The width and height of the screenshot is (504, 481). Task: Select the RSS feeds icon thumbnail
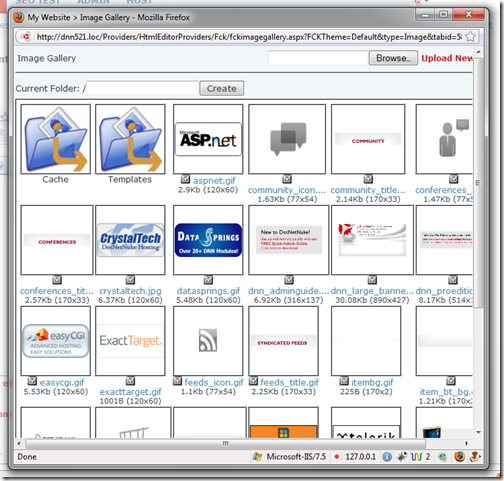coord(208,341)
